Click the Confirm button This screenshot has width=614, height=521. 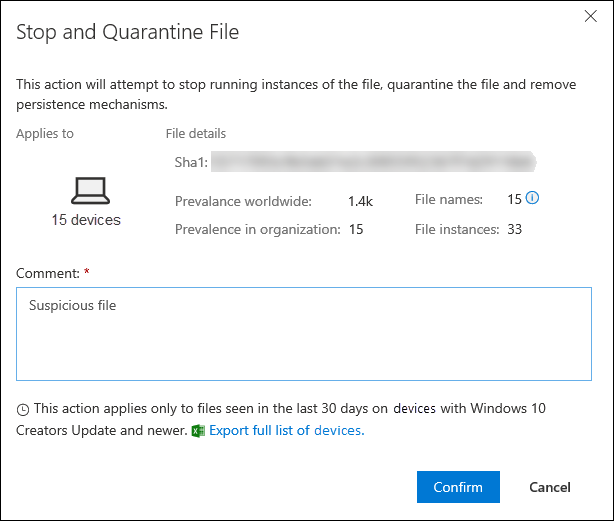pyautogui.click(x=458, y=487)
